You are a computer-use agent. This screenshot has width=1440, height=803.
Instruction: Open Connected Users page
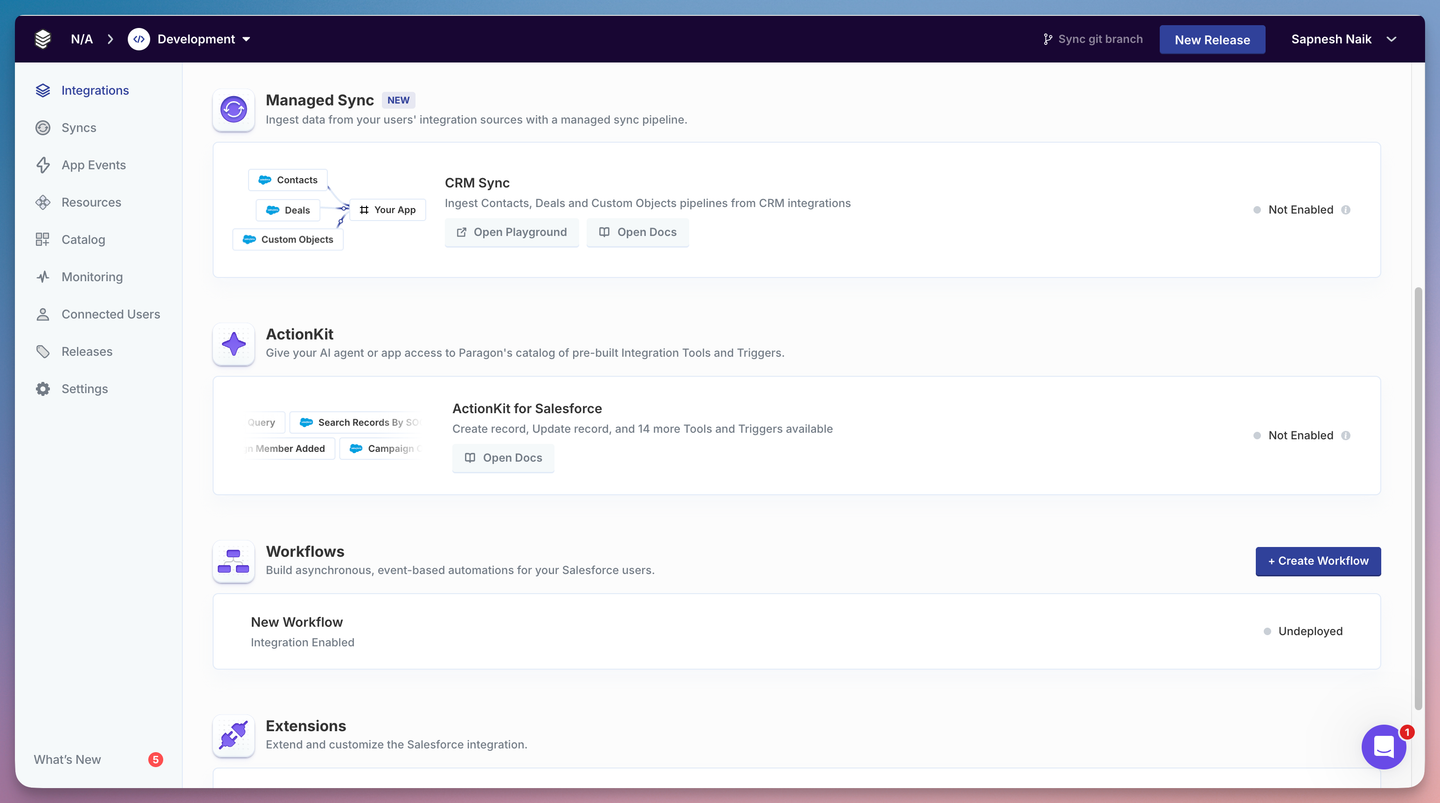tap(111, 314)
